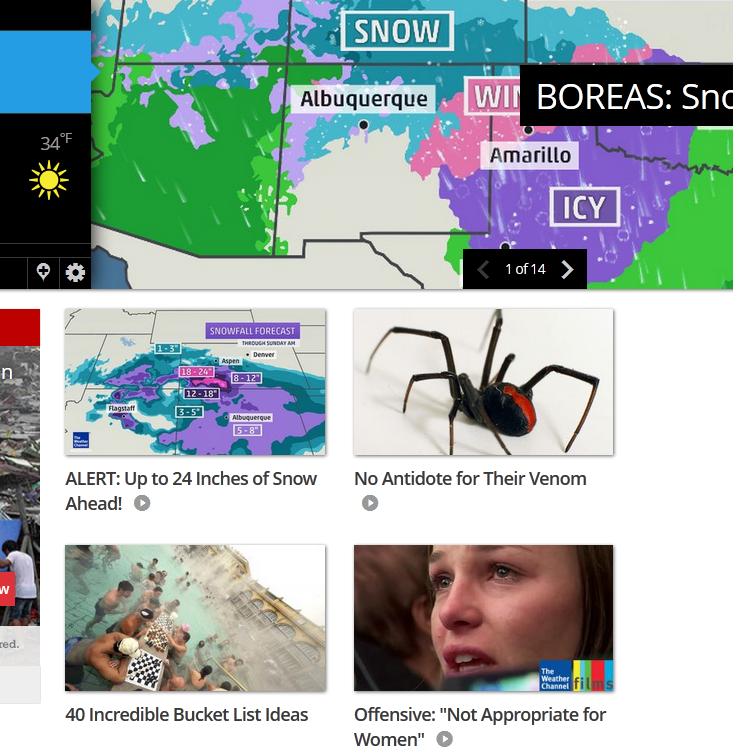
Task: Click the '1 of 14' slide counter
Action: (x=525, y=270)
